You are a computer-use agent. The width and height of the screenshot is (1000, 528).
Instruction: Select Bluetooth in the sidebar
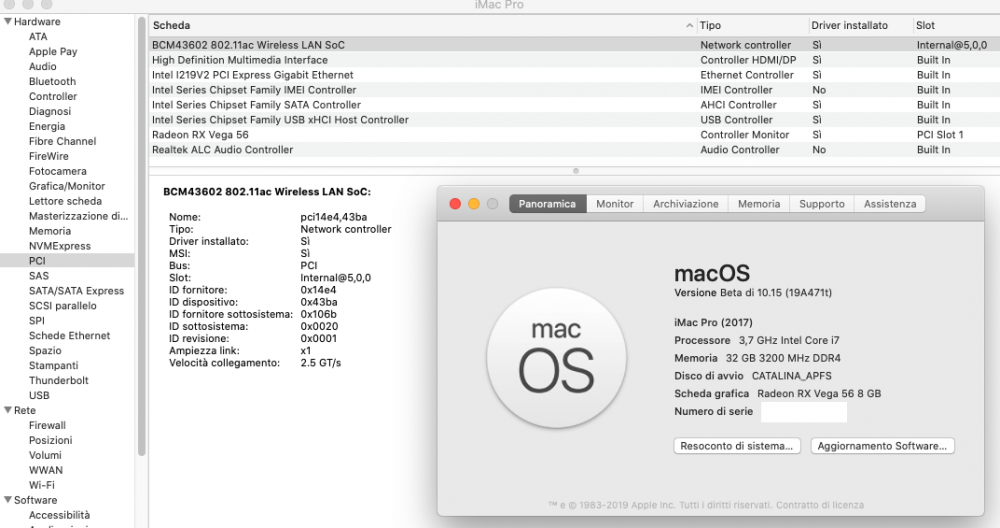coord(52,82)
